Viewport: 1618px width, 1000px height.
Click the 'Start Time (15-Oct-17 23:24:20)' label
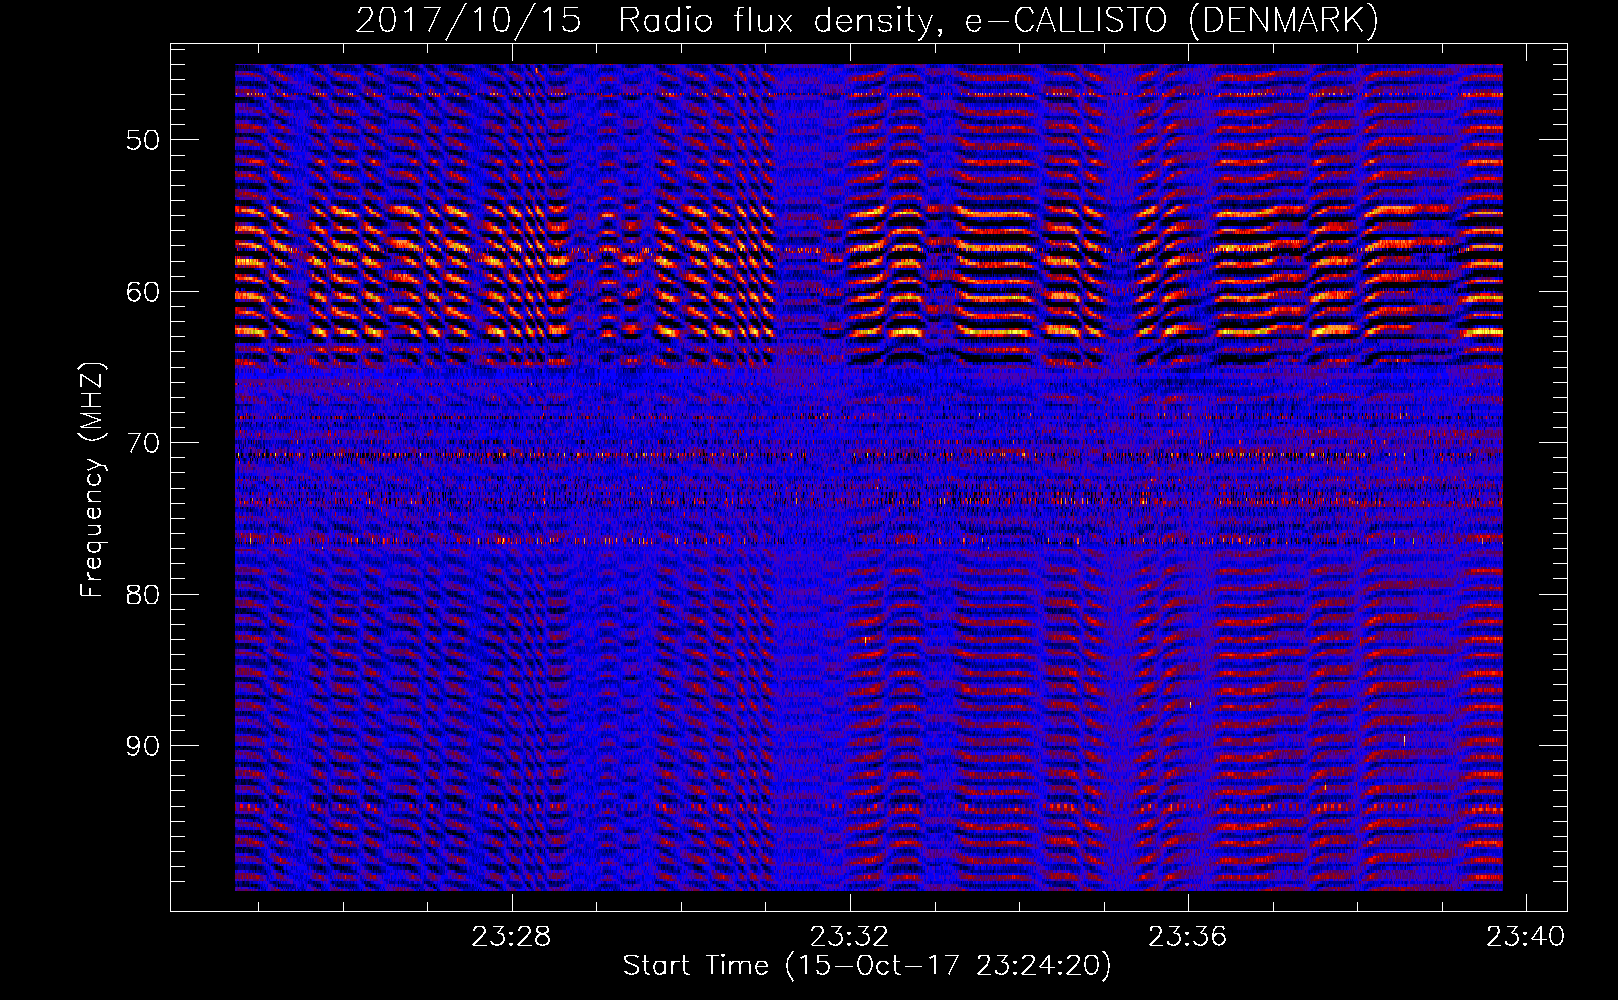click(x=867, y=966)
